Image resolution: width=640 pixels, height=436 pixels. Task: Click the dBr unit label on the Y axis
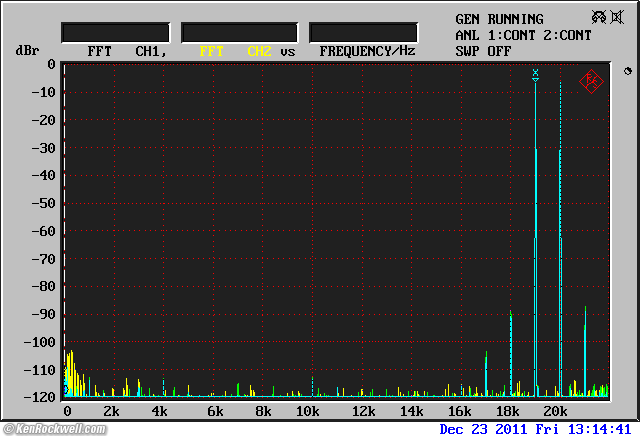(x=25, y=50)
